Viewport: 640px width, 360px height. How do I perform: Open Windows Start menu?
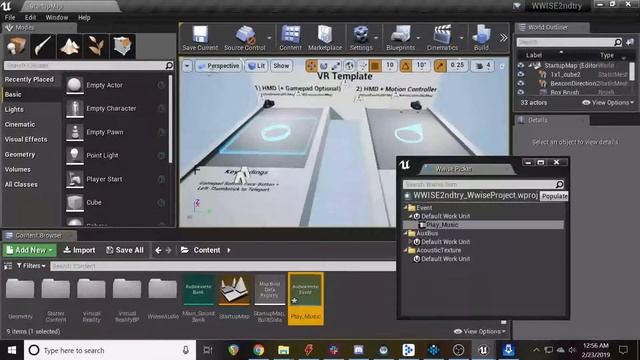pyautogui.click(x=12, y=350)
